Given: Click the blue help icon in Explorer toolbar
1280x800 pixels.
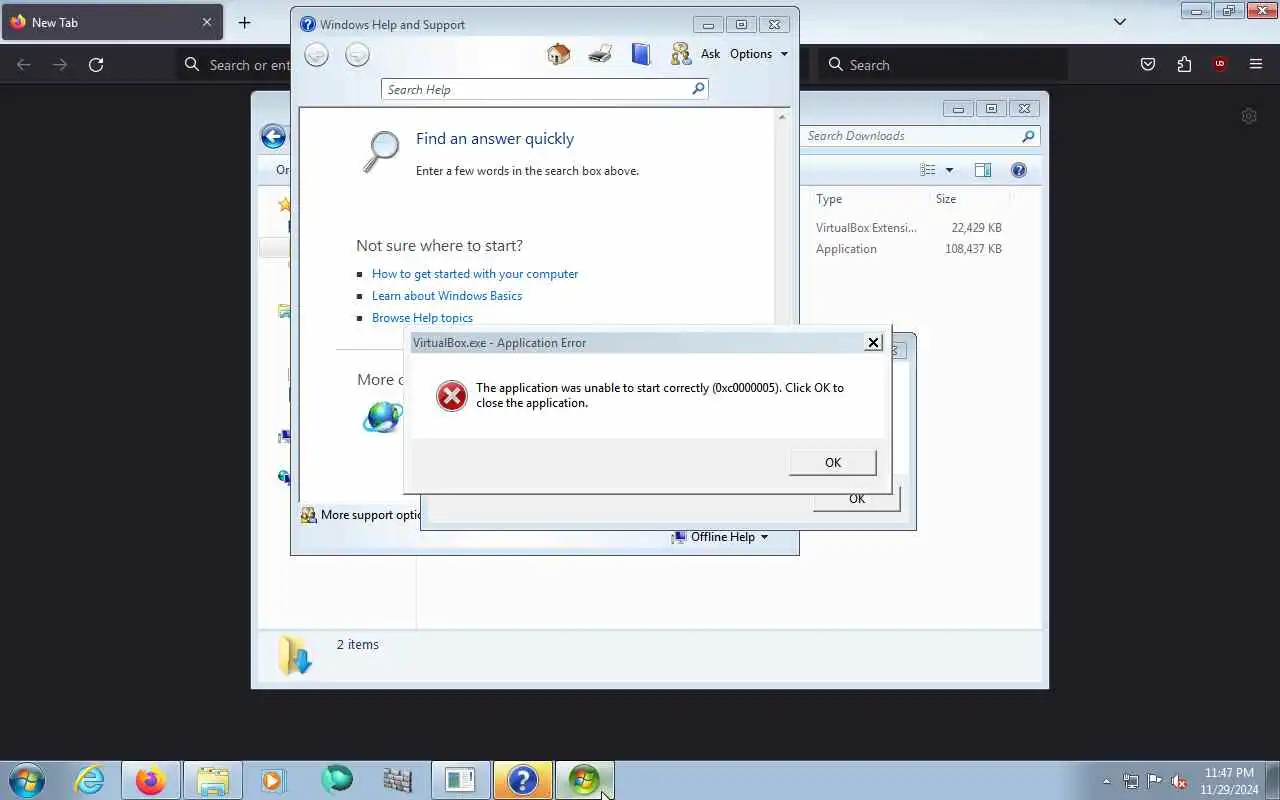Looking at the screenshot, I should coord(1019,170).
